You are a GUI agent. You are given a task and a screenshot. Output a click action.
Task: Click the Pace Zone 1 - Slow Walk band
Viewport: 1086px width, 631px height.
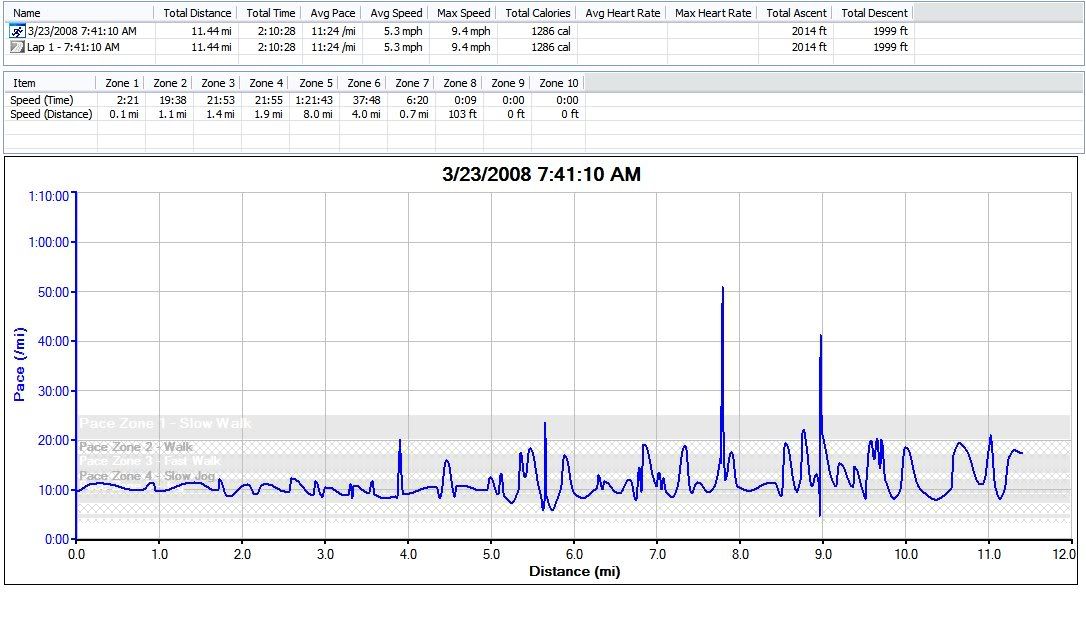coord(166,424)
